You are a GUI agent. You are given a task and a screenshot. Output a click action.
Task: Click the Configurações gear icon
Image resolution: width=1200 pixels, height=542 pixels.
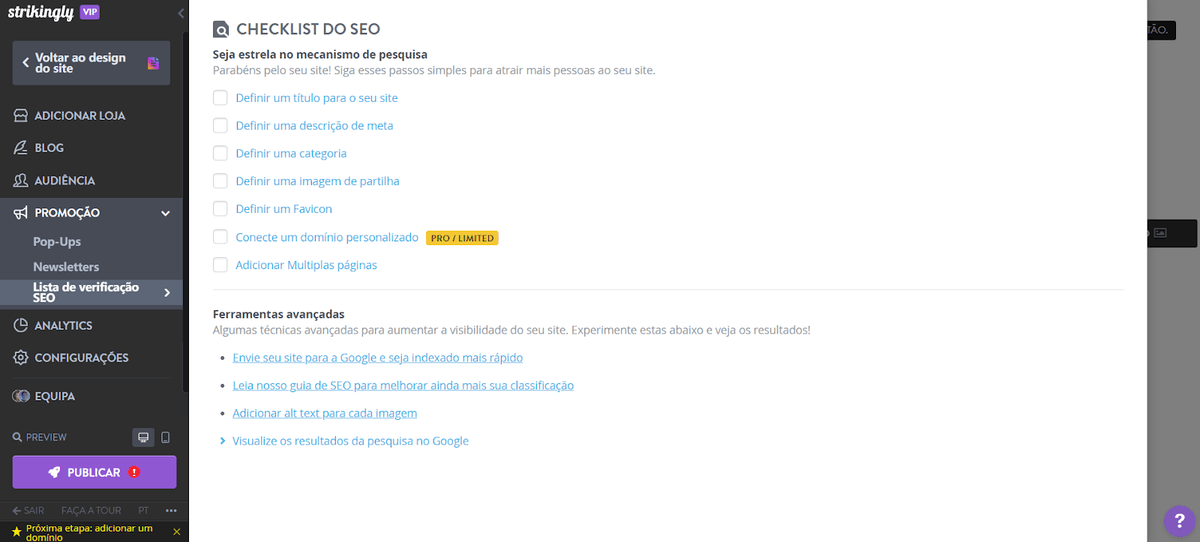(x=20, y=357)
